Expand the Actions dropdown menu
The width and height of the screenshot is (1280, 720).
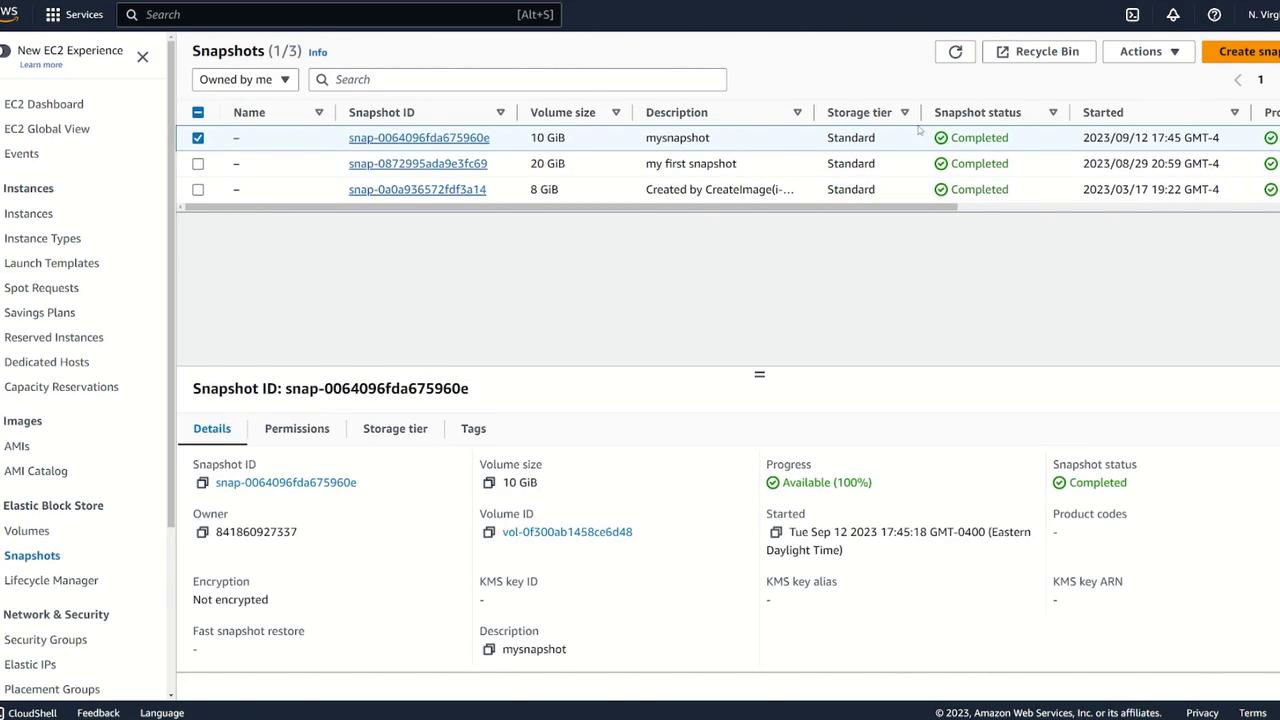1148,52
